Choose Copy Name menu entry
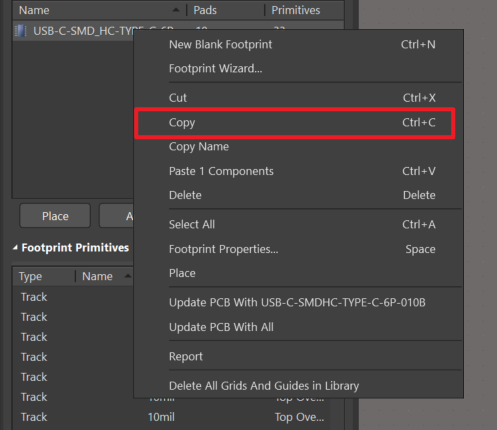The image size is (497, 430). click(298, 146)
